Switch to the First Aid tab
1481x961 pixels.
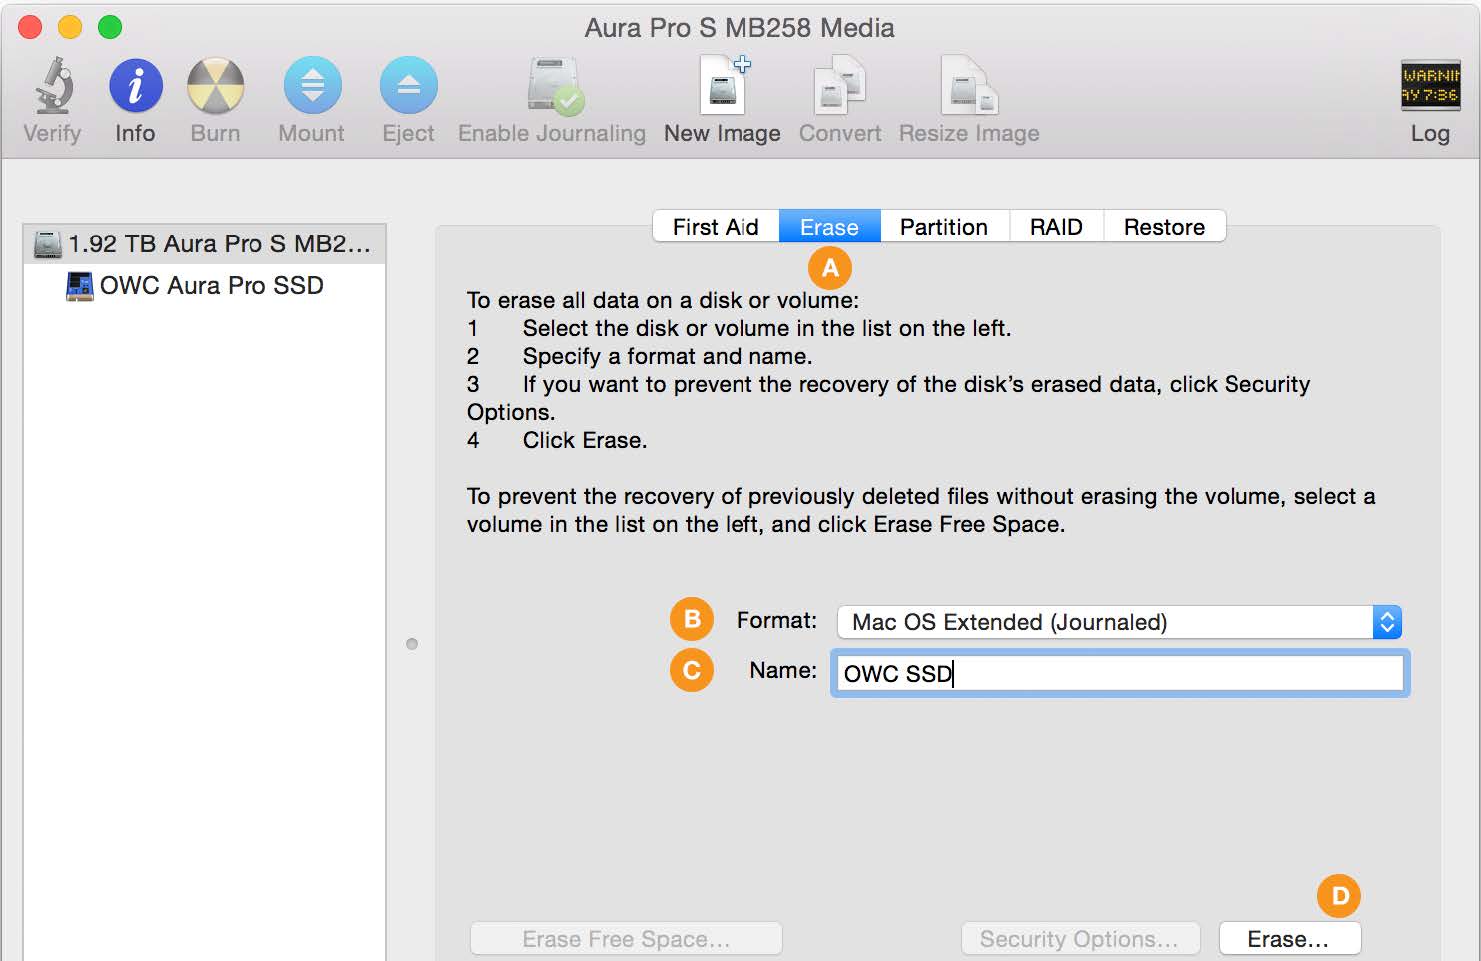tap(714, 226)
